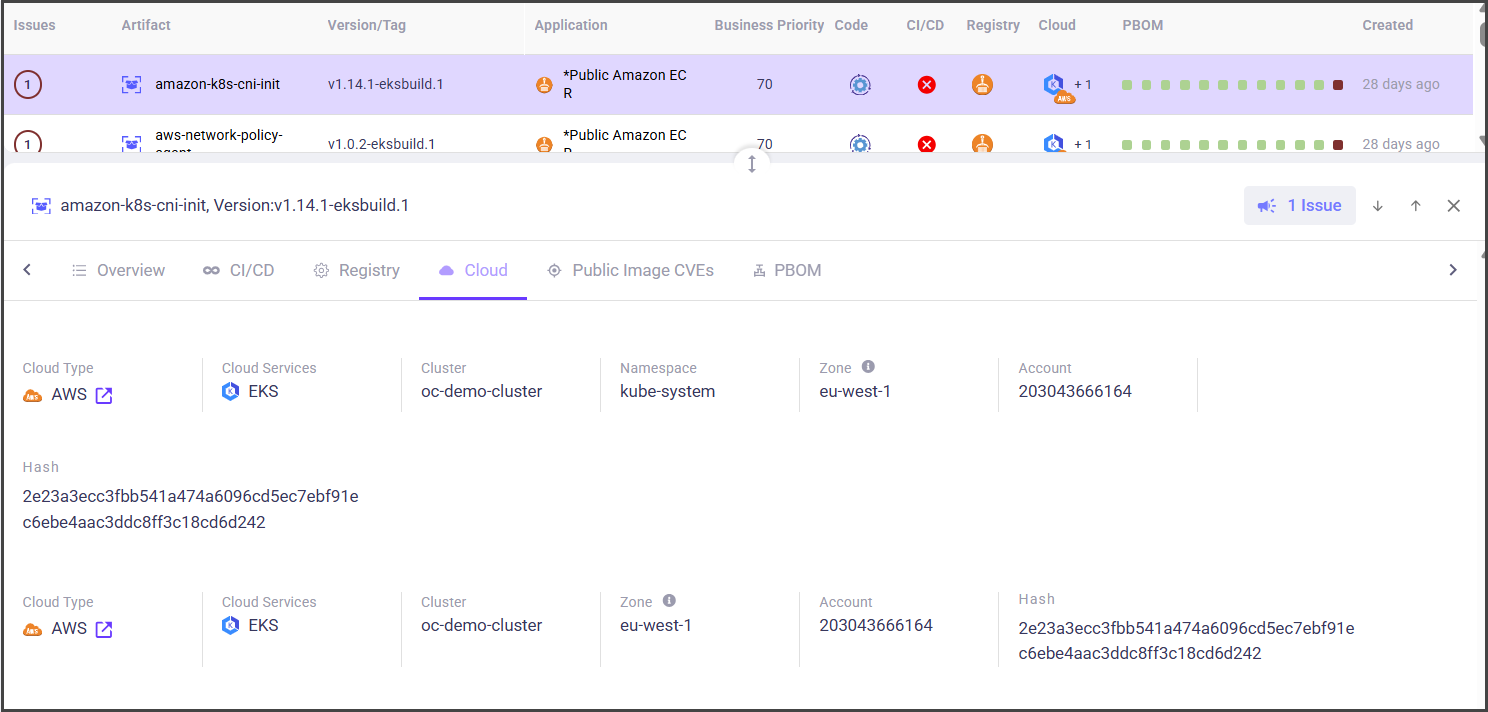1488x712 pixels.
Task: Switch to the Overview tab
Action: click(x=119, y=270)
